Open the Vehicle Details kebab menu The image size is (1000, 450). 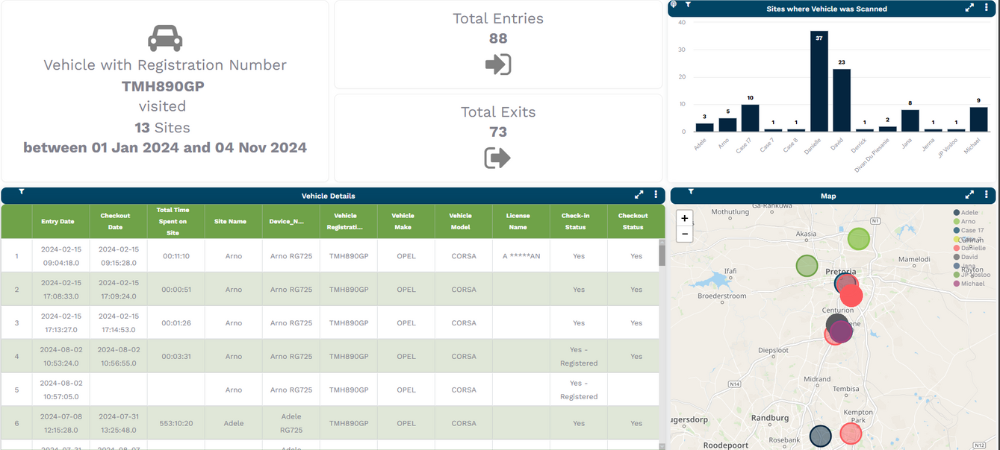pyautogui.click(x=656, y=196)
